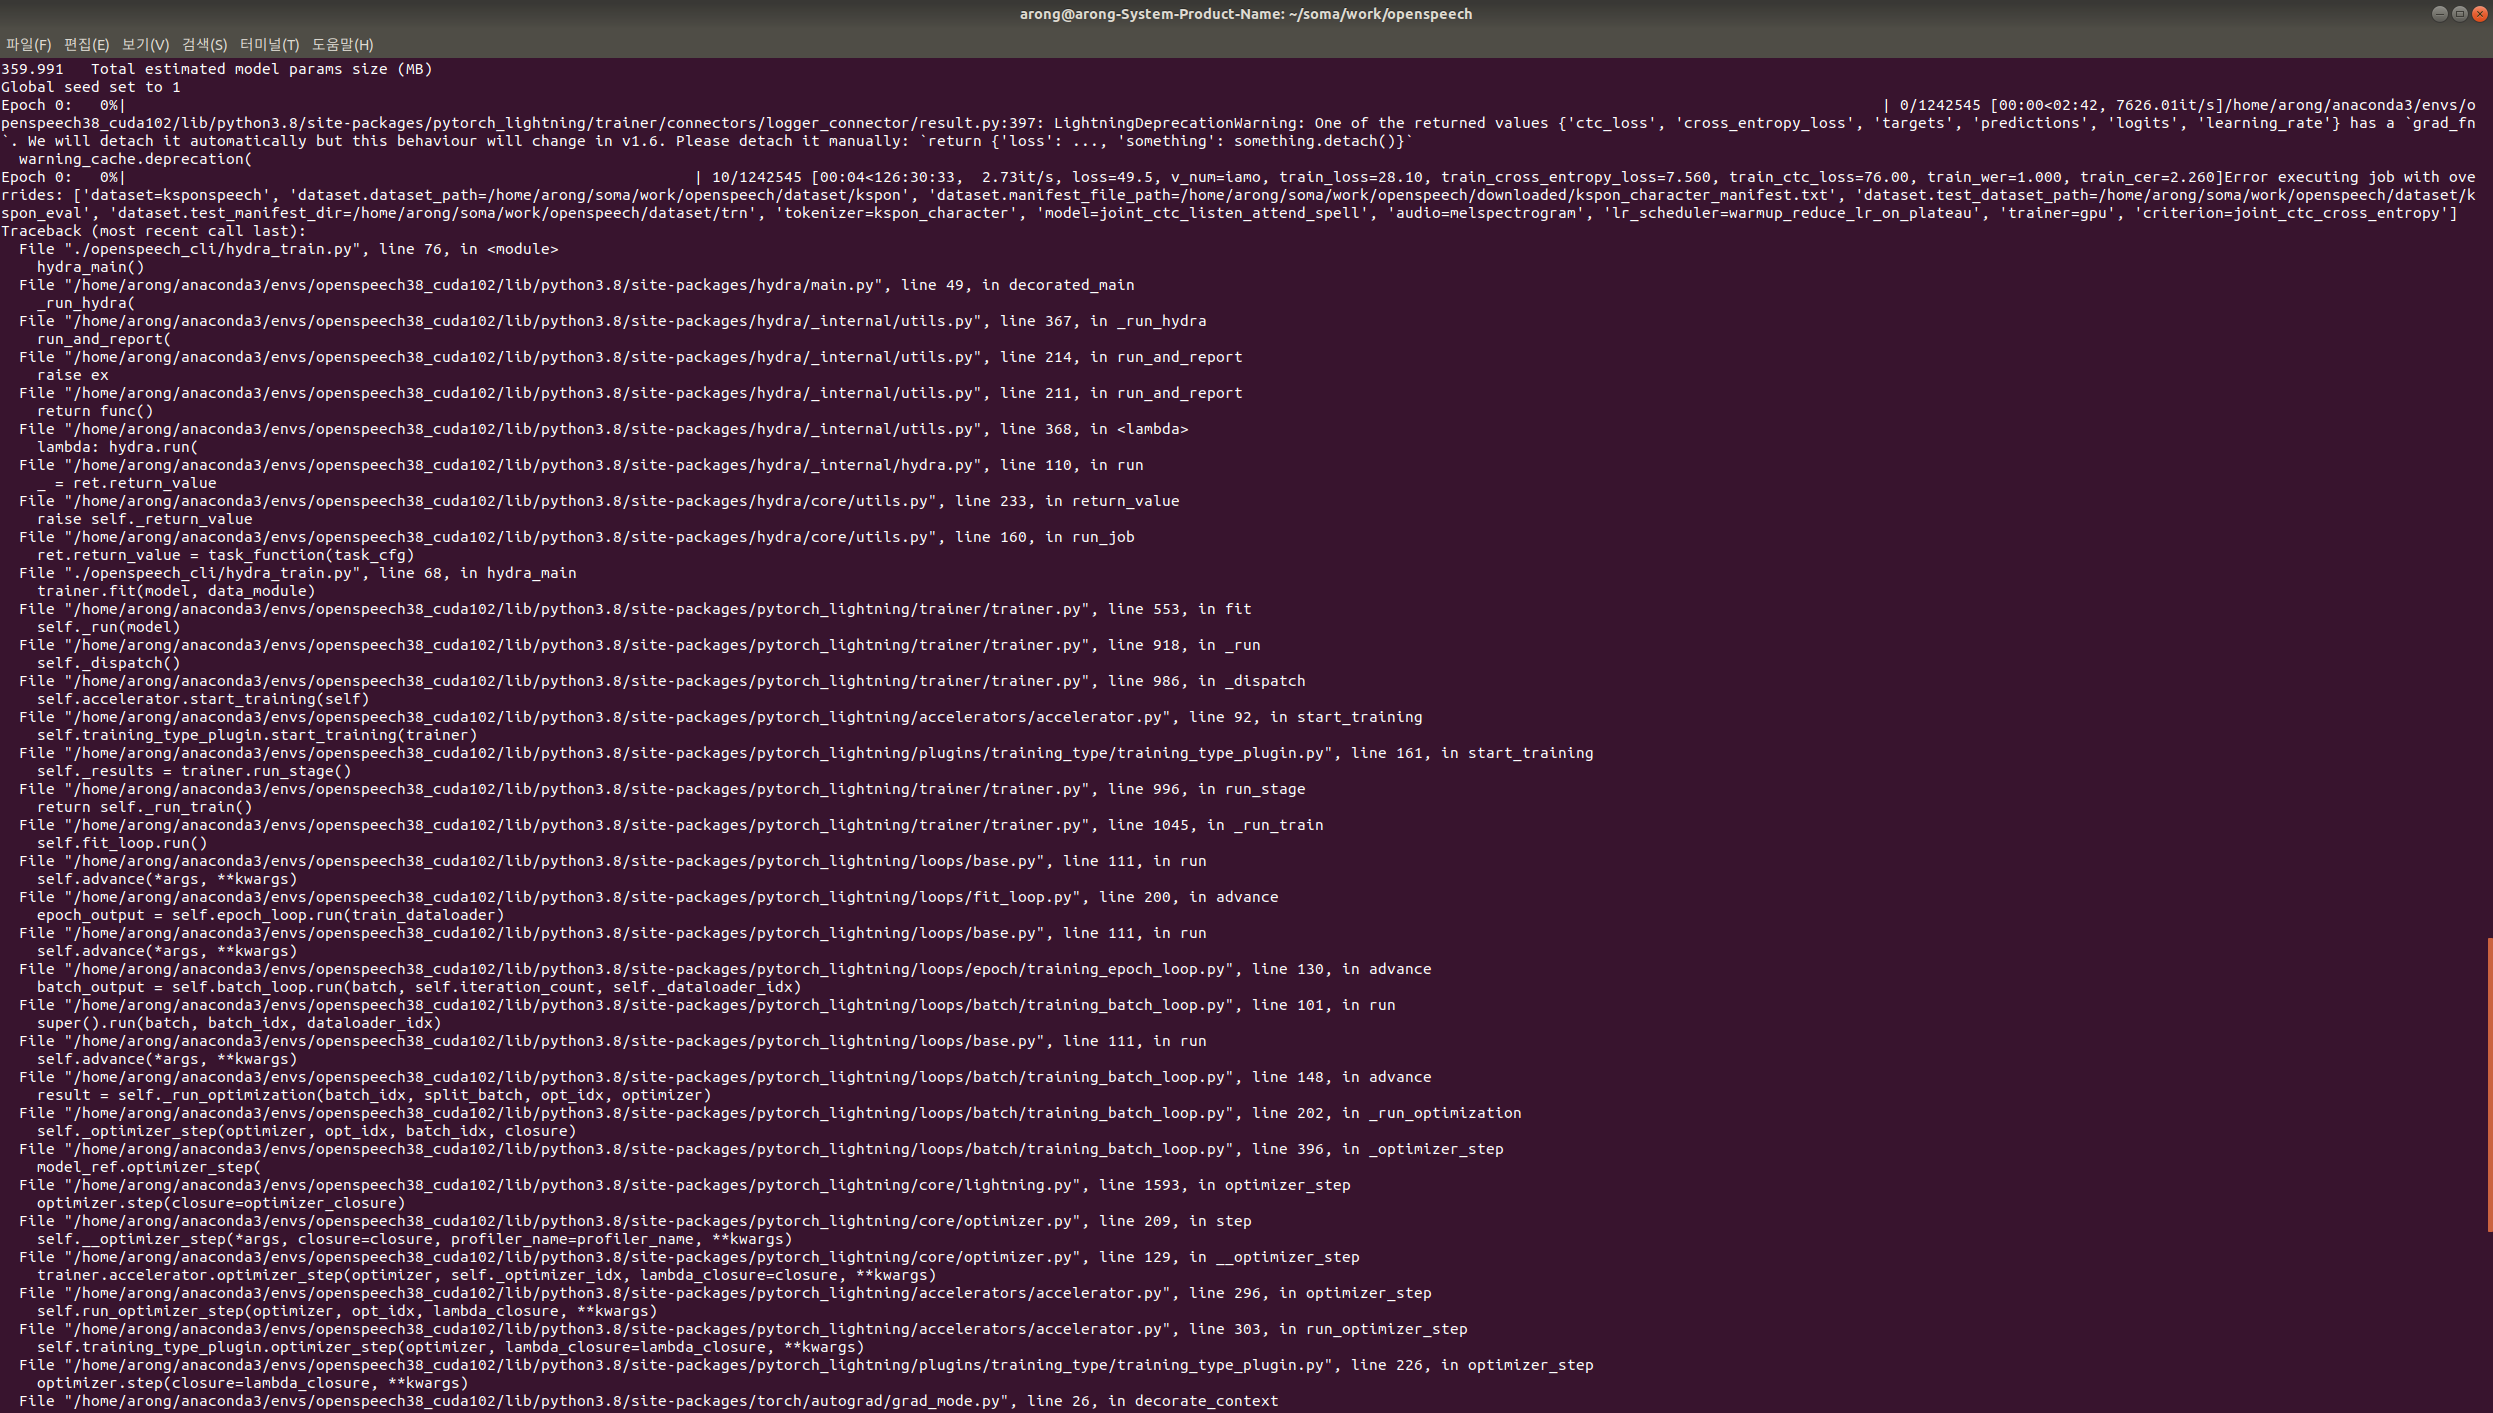
Task: Click the 'Traceback (most recent call last):' line
Action: [x=153, y=231]
